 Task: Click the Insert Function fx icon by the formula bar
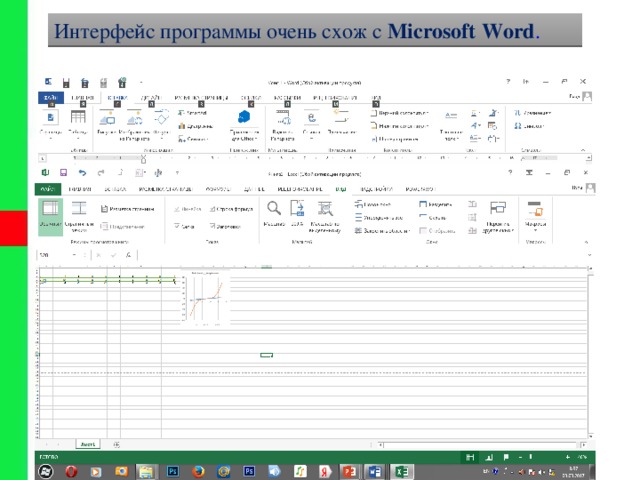128,255
